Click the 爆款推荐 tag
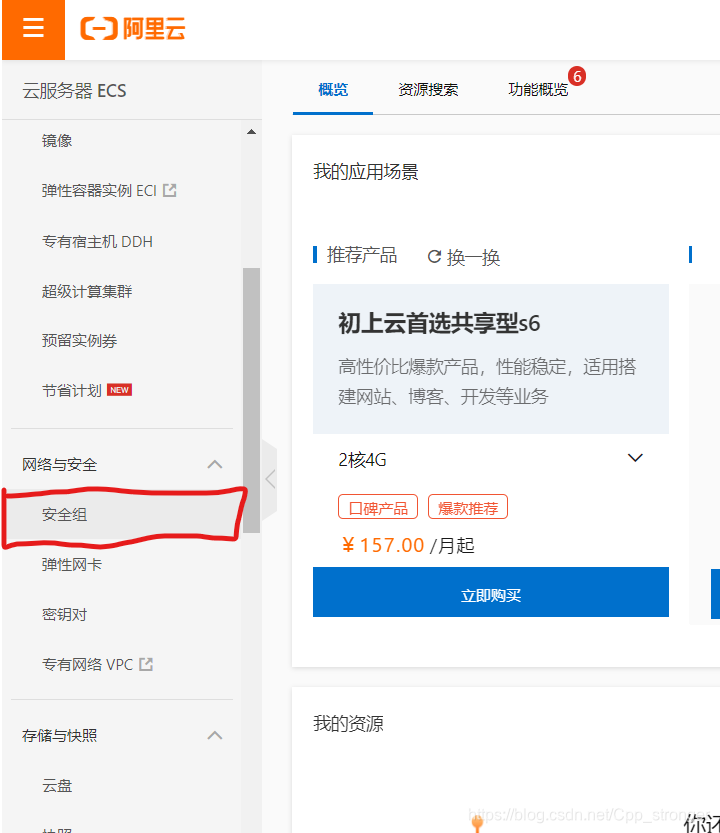Viewport: 720px width, 833px height. [x=468, y=507]
